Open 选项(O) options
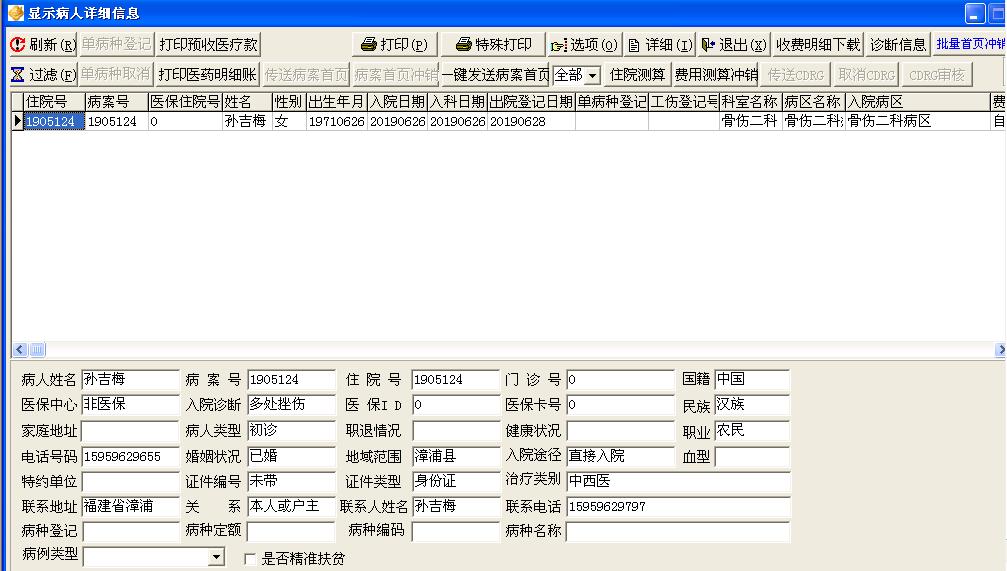This screenshot has height=571, width=1007. (x=584, y=44)
